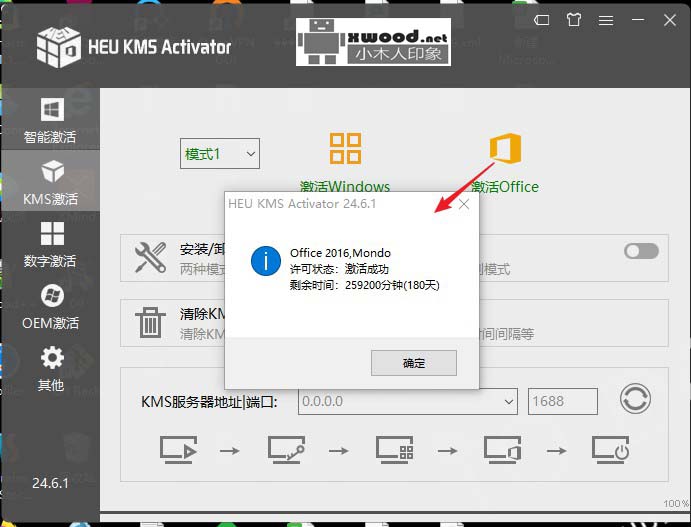The width and height of the screenshot is (691, 527).
Task: Click the Office 2016,Mondo text in dialog
Action: (340, 253)
